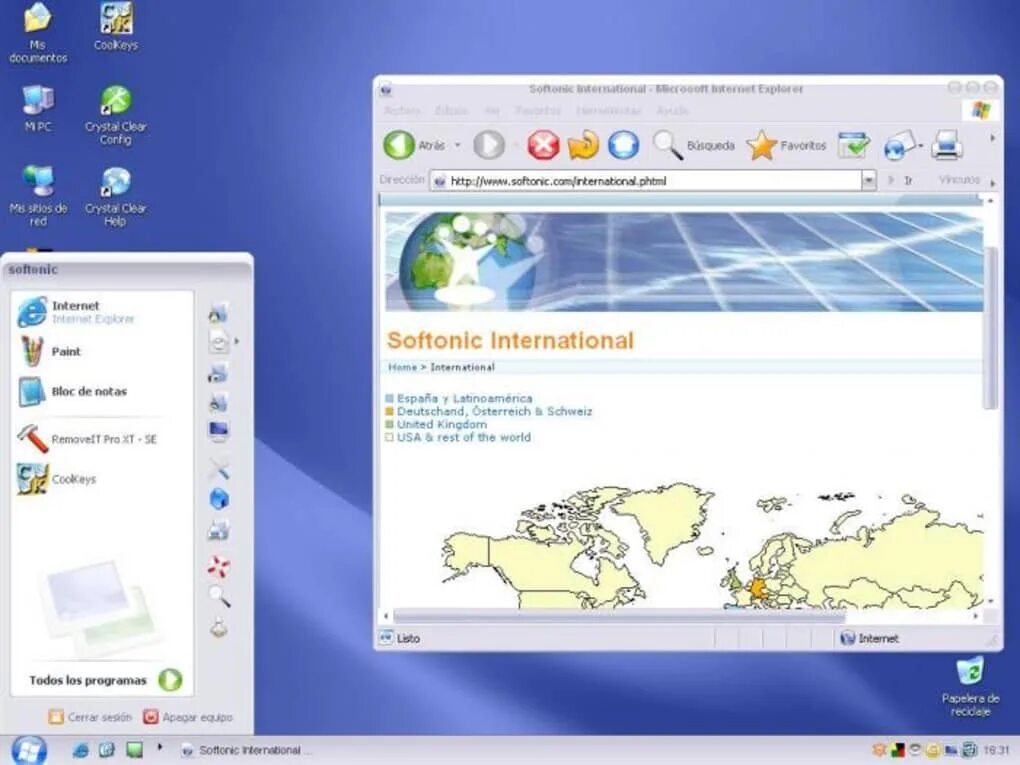The width and height of the screenshot is (1020, 765).
Task: Expand the toolbar overflow chevron after printer
Action: [x=992, y=139]
